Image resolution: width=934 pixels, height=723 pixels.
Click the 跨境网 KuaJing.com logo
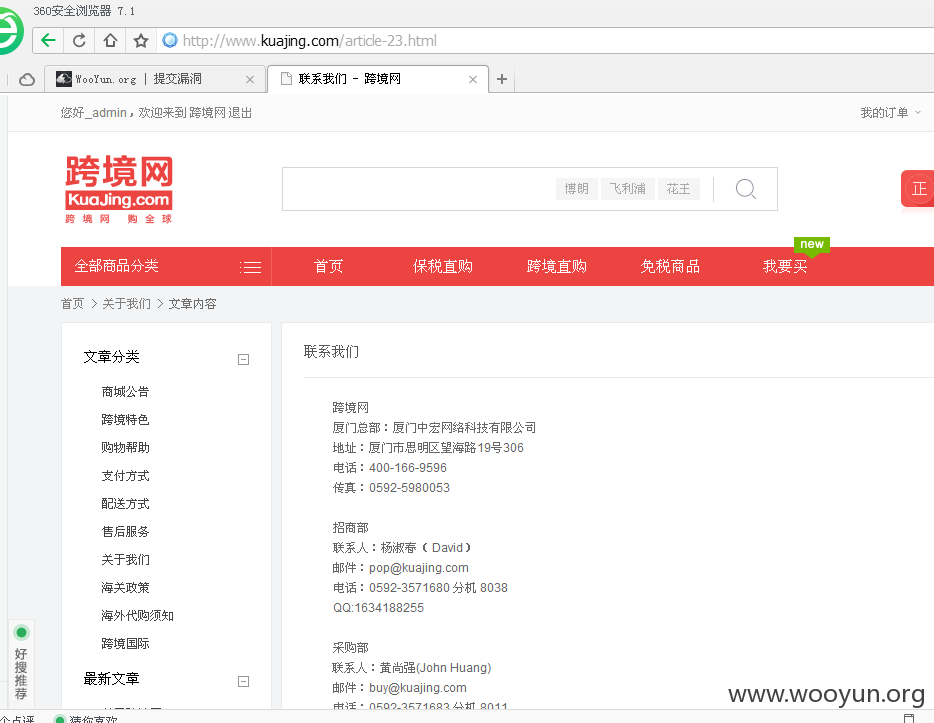[119, 189]
